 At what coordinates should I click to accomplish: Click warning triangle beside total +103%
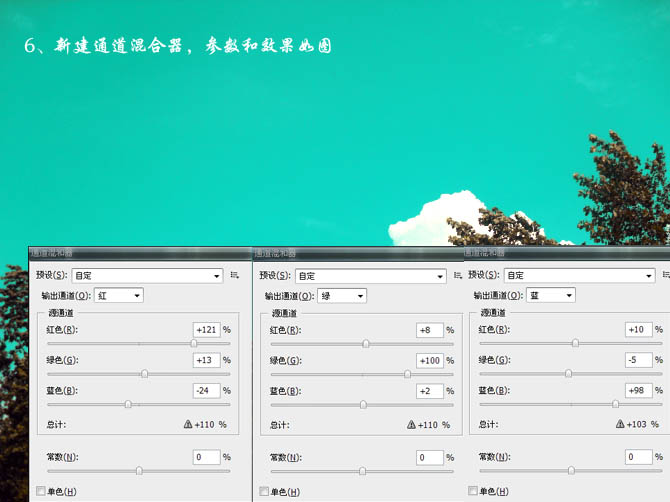pyautogui.click(x=620, y=424)
